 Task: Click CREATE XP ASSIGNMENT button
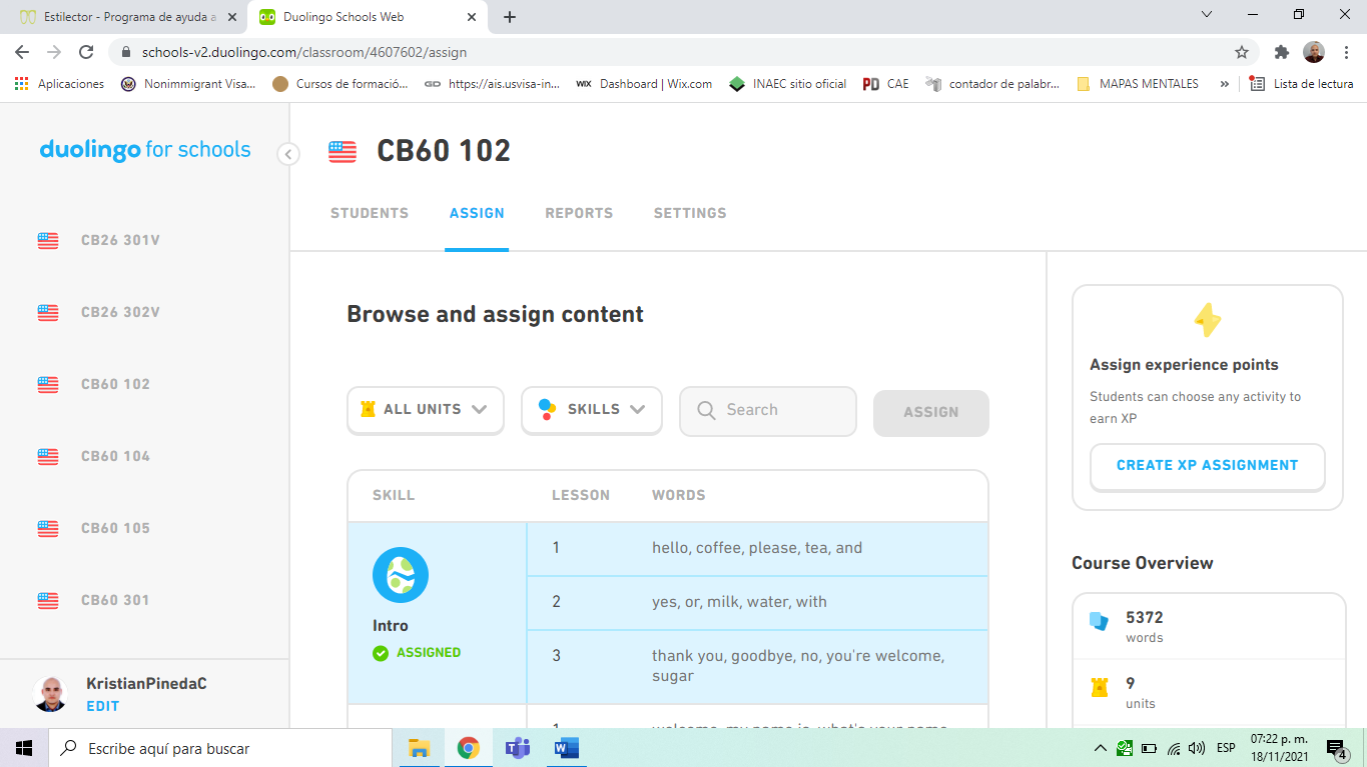(1207, 466)
